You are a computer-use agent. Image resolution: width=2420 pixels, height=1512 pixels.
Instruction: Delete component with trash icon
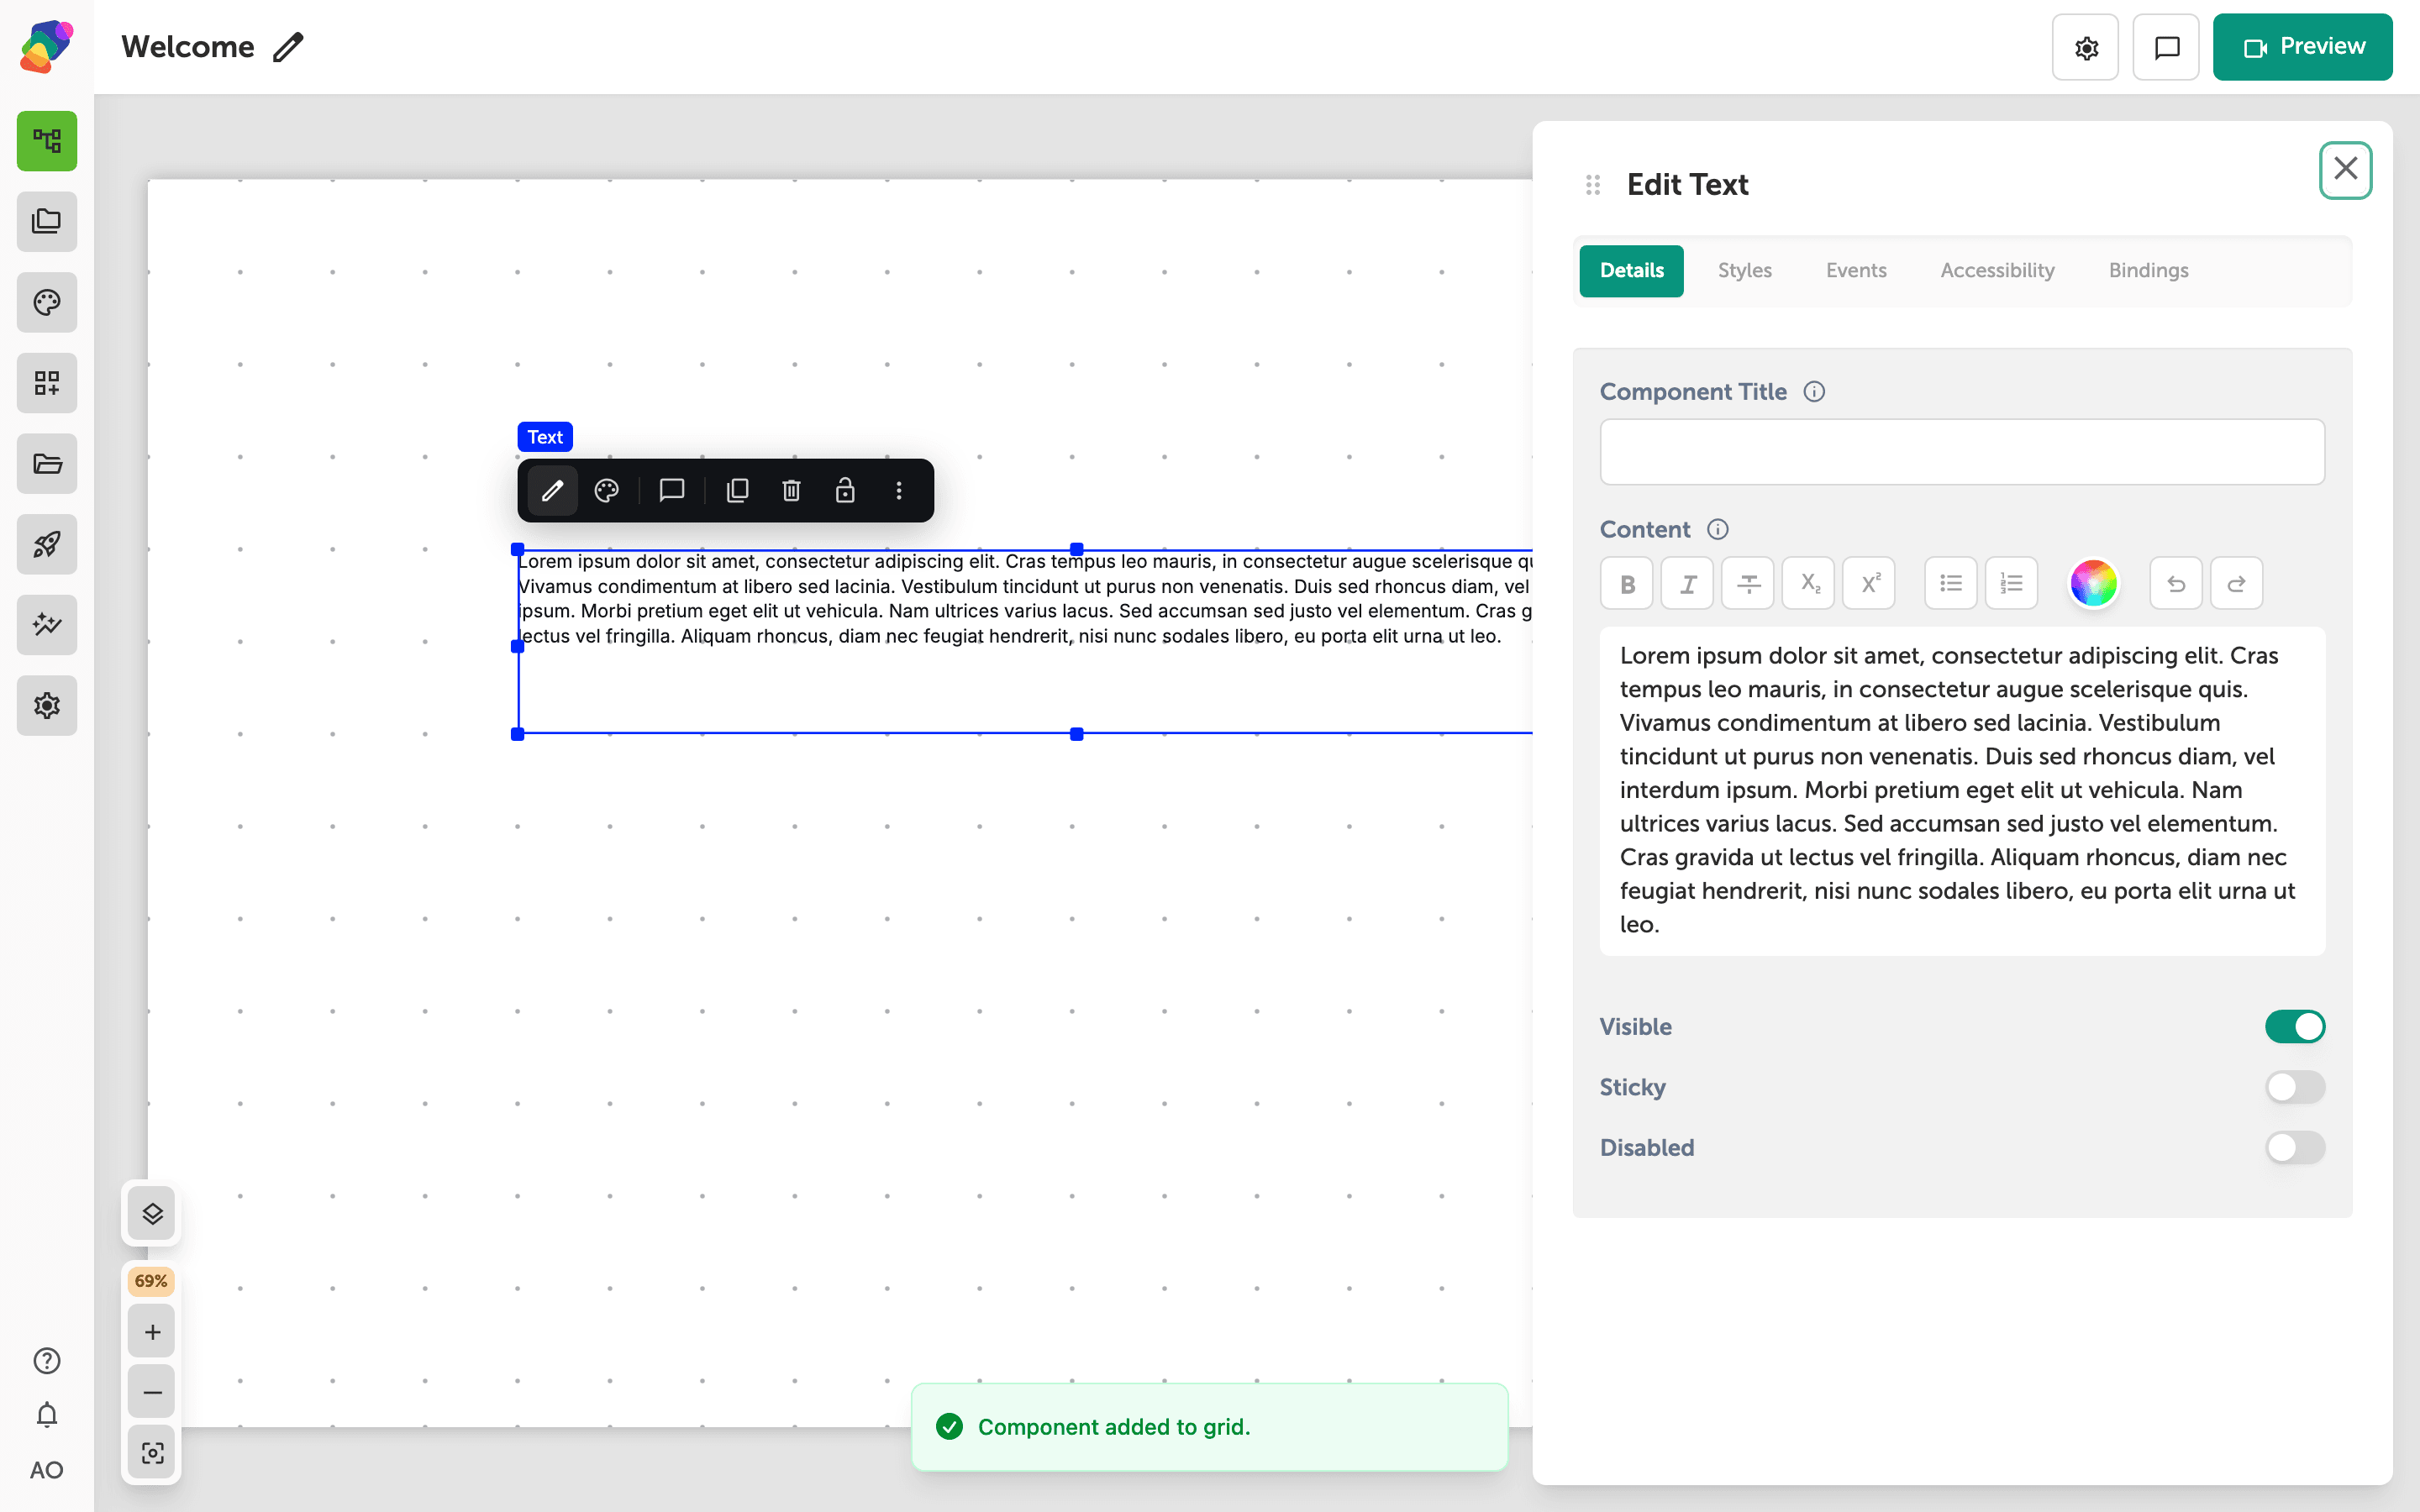791,490
